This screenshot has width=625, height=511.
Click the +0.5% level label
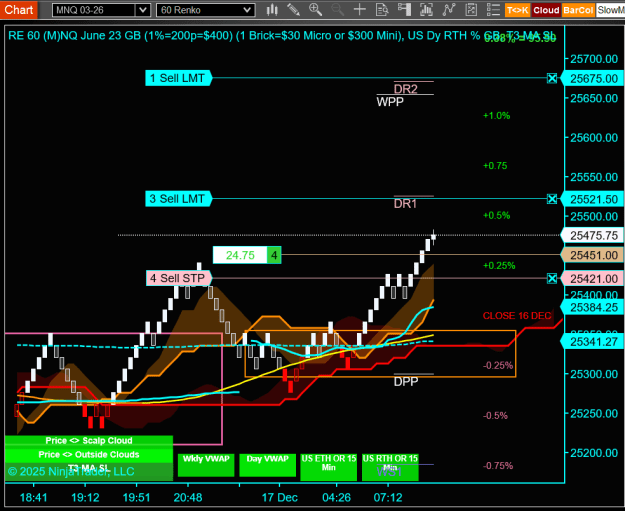496,216
